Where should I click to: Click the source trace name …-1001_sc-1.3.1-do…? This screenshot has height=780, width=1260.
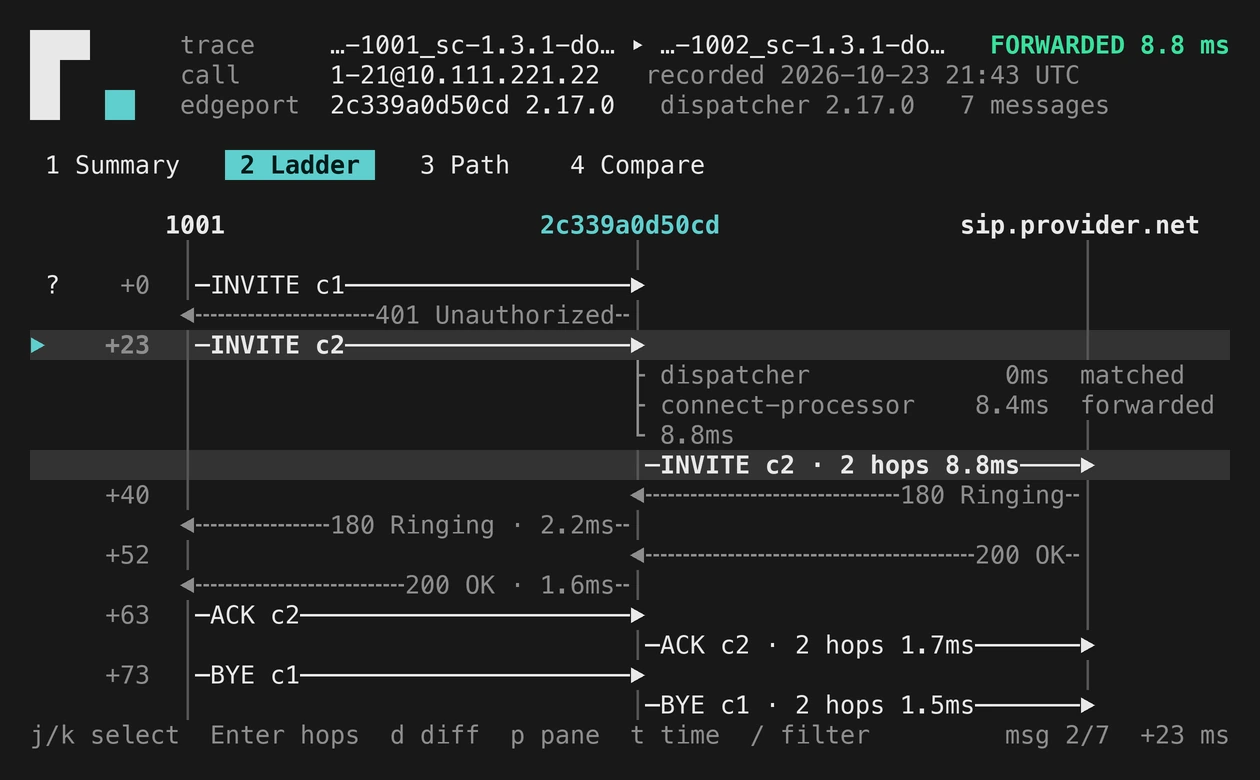click(x=472, y=45)
